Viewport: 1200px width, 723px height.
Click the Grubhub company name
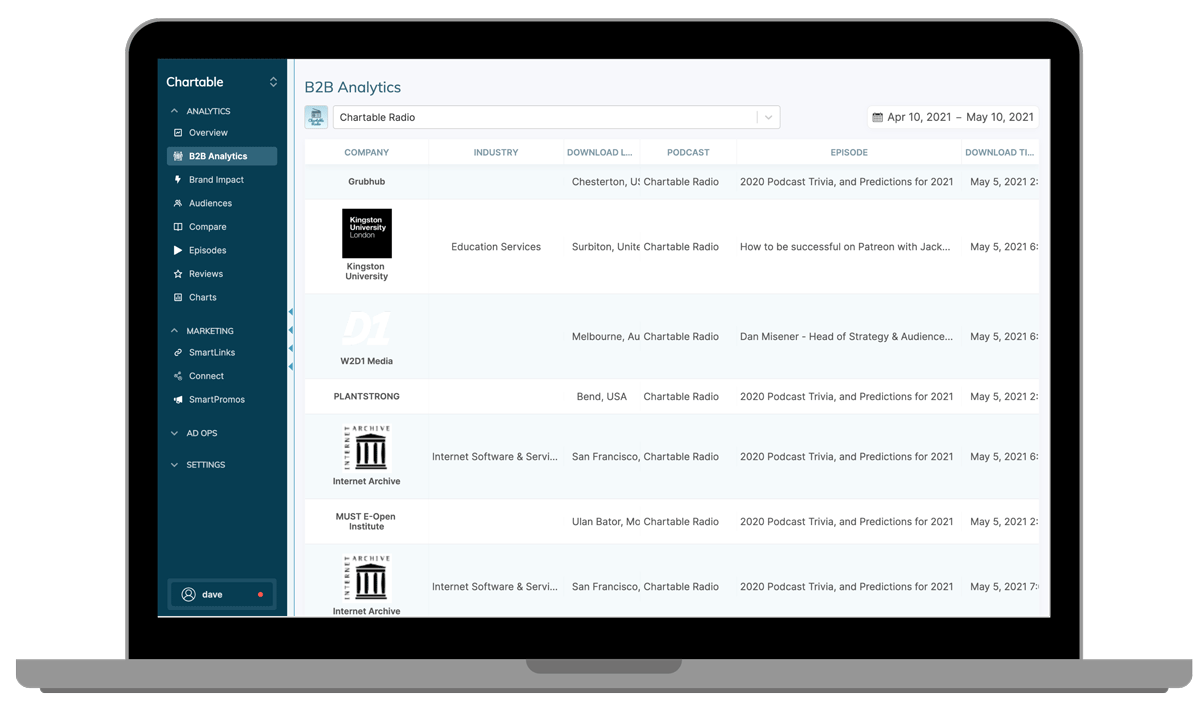[x=367, y=182]
